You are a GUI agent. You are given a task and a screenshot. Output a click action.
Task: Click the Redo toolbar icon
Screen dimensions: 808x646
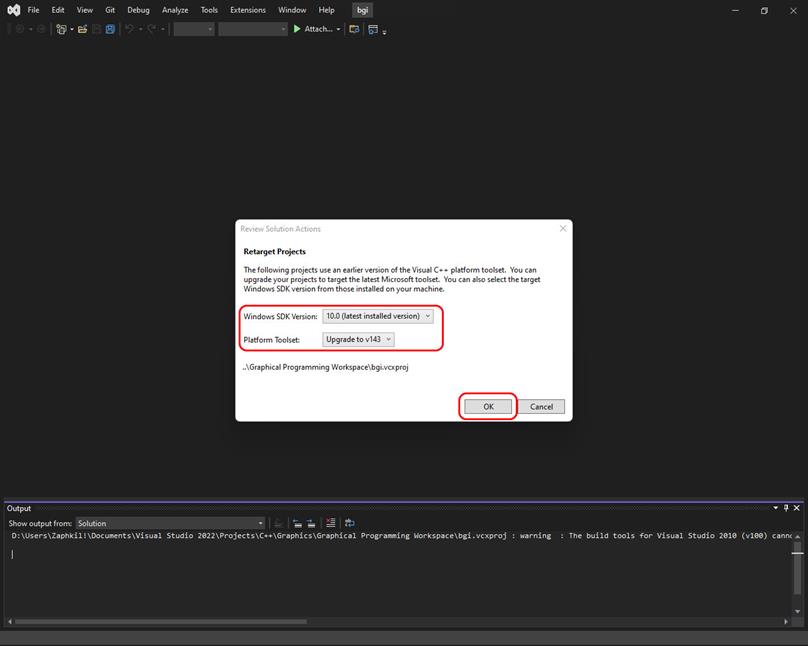pos(152,29)
